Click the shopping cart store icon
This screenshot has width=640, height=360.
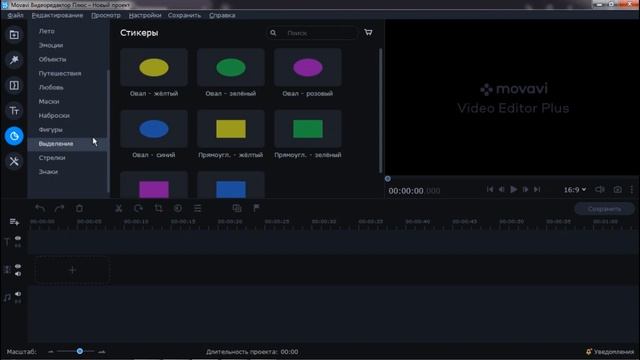click(x=368, y=32)
